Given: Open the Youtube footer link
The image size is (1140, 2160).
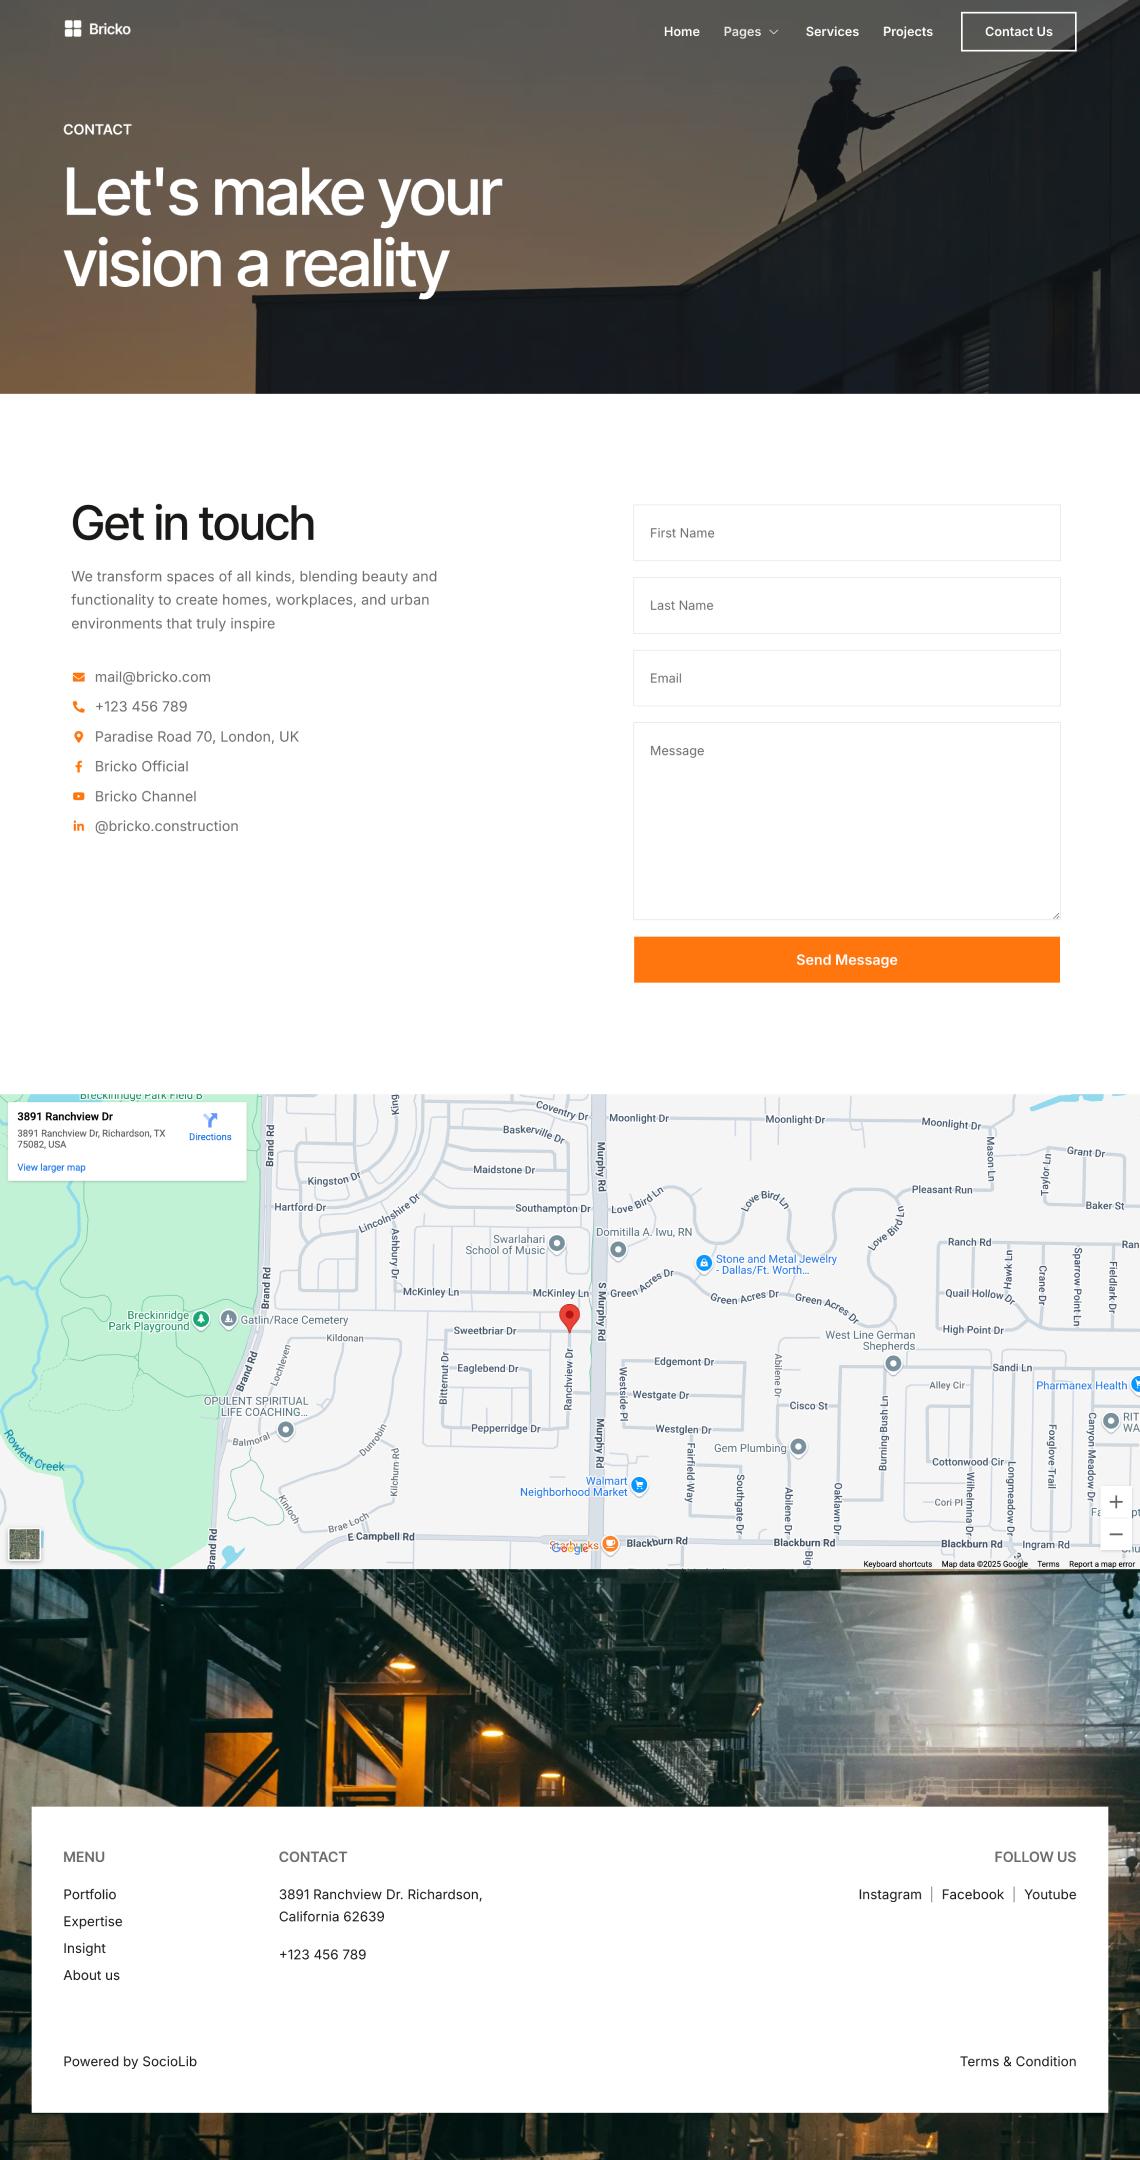Looking at the screenshot, I should (1050, 1895).
